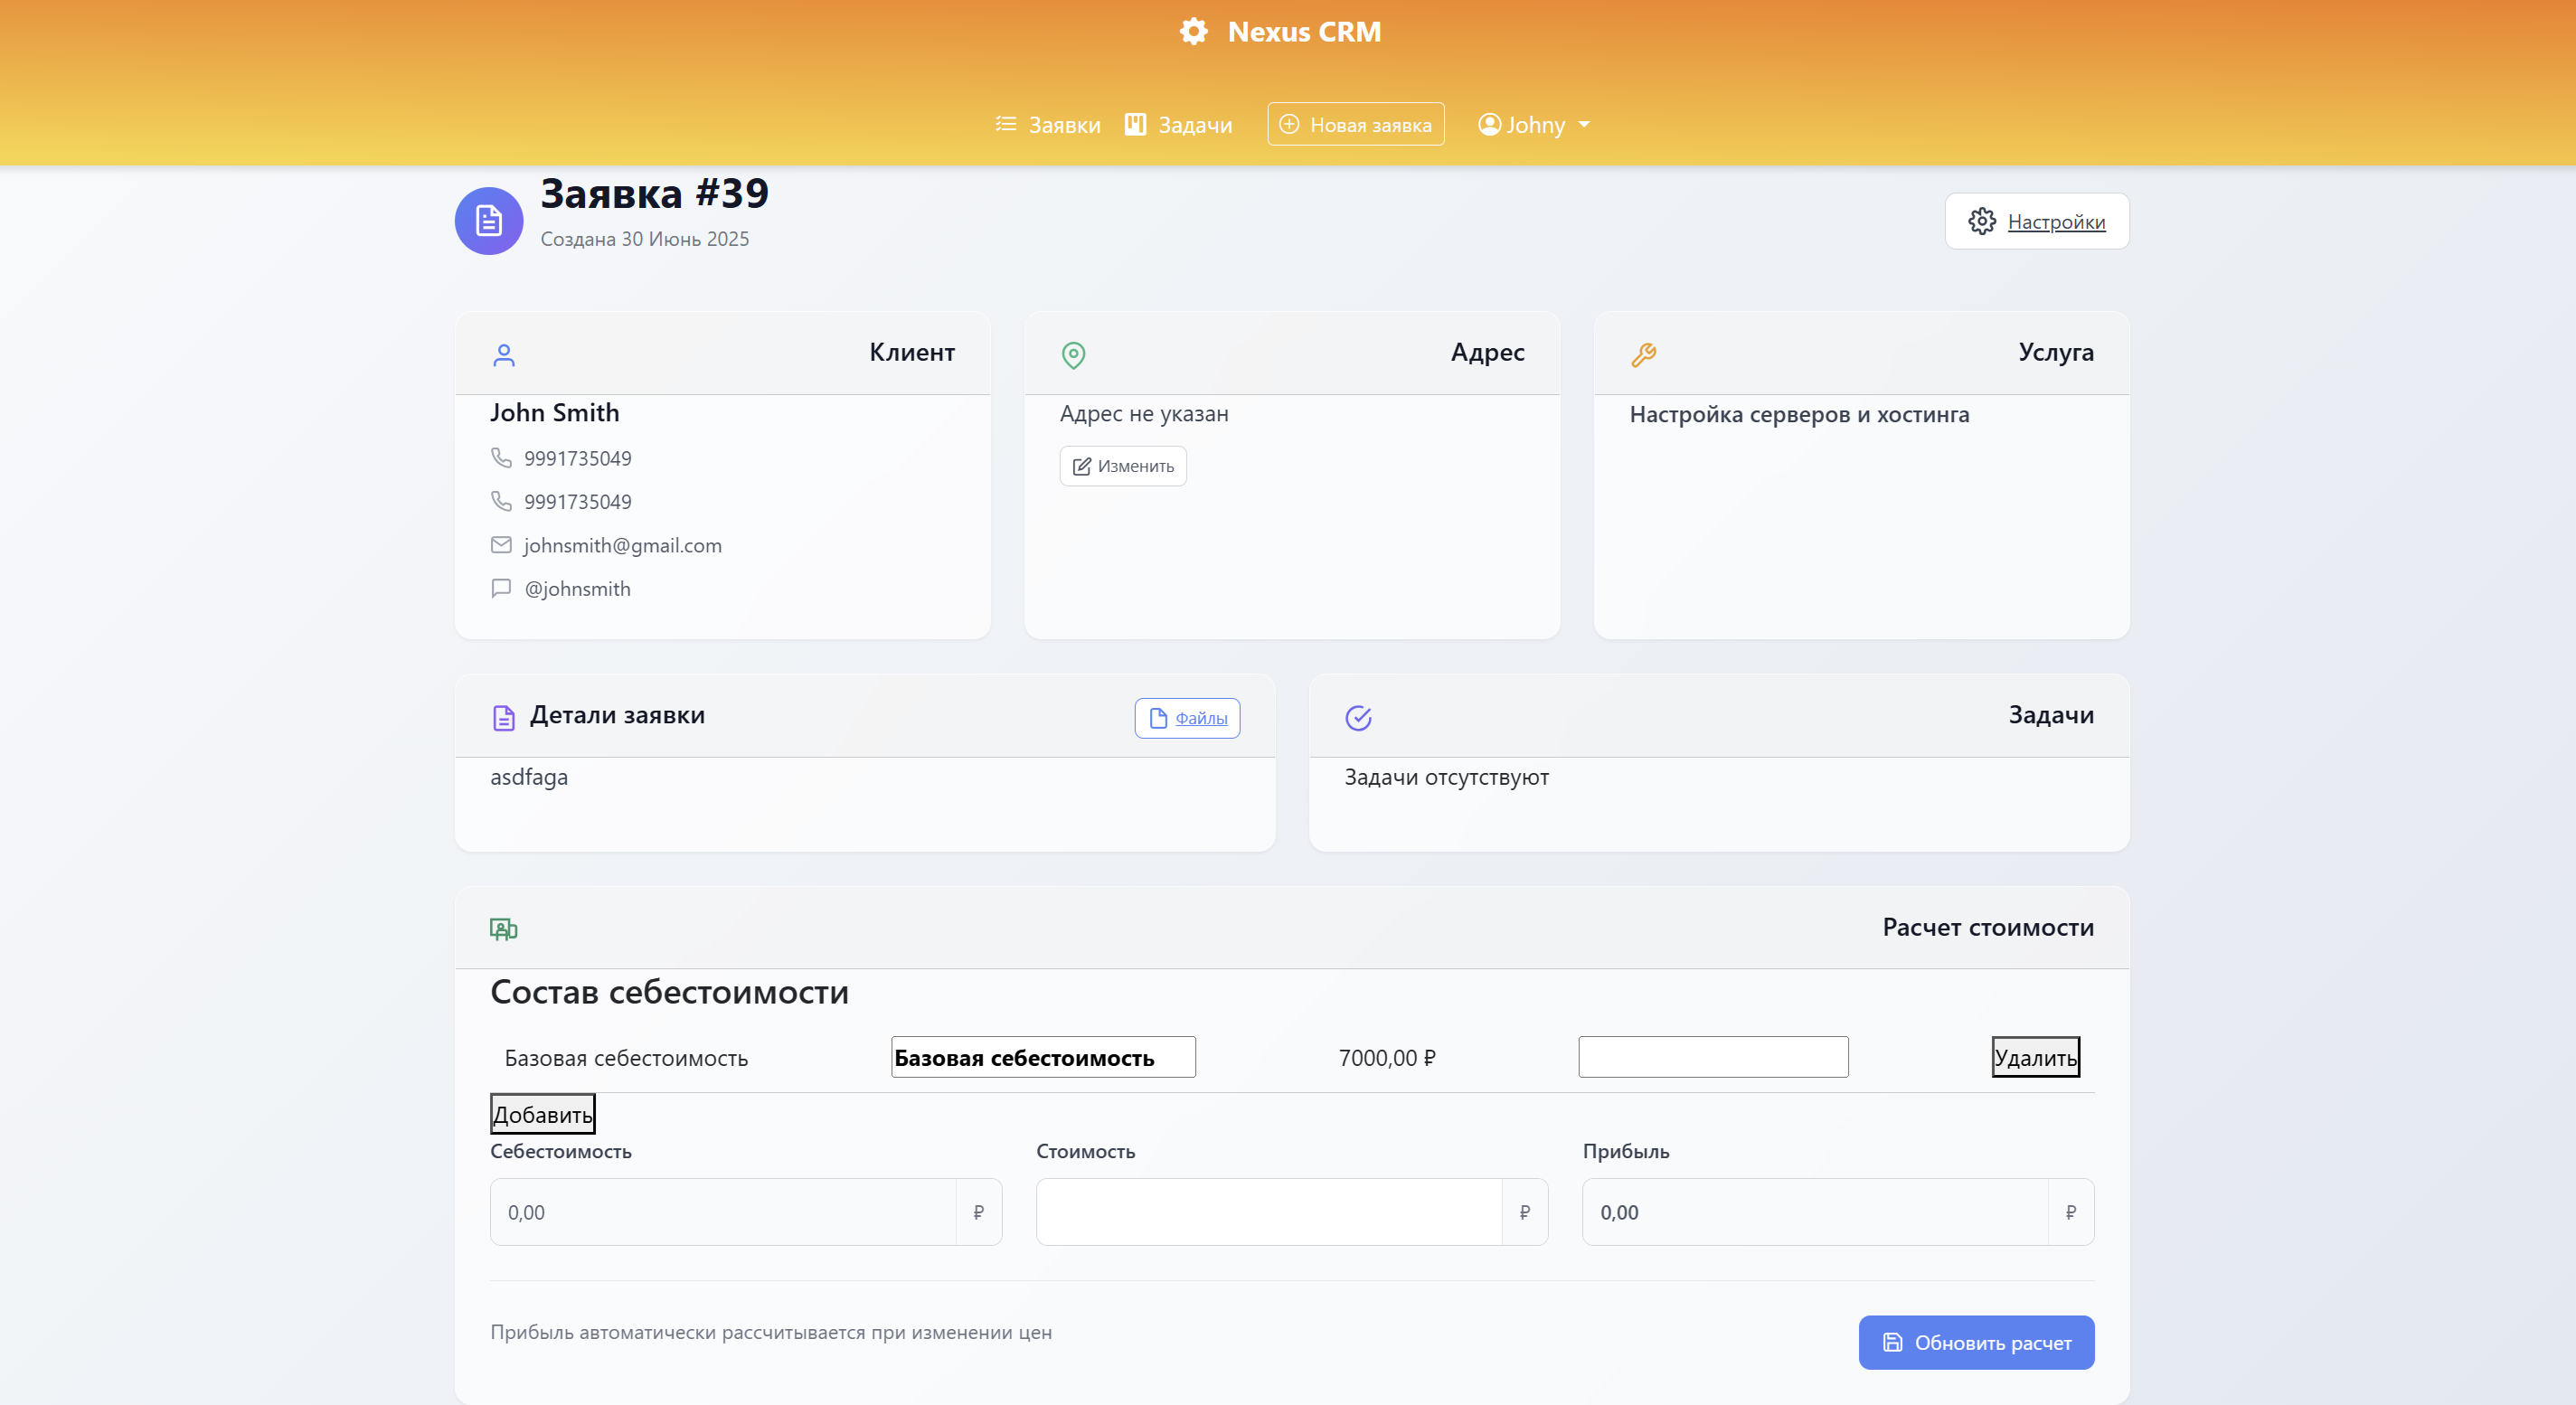The width and height of the screenshot is (2576, 1405).
Task: Click Изменить to edit address
Action: pos(1123,466)
